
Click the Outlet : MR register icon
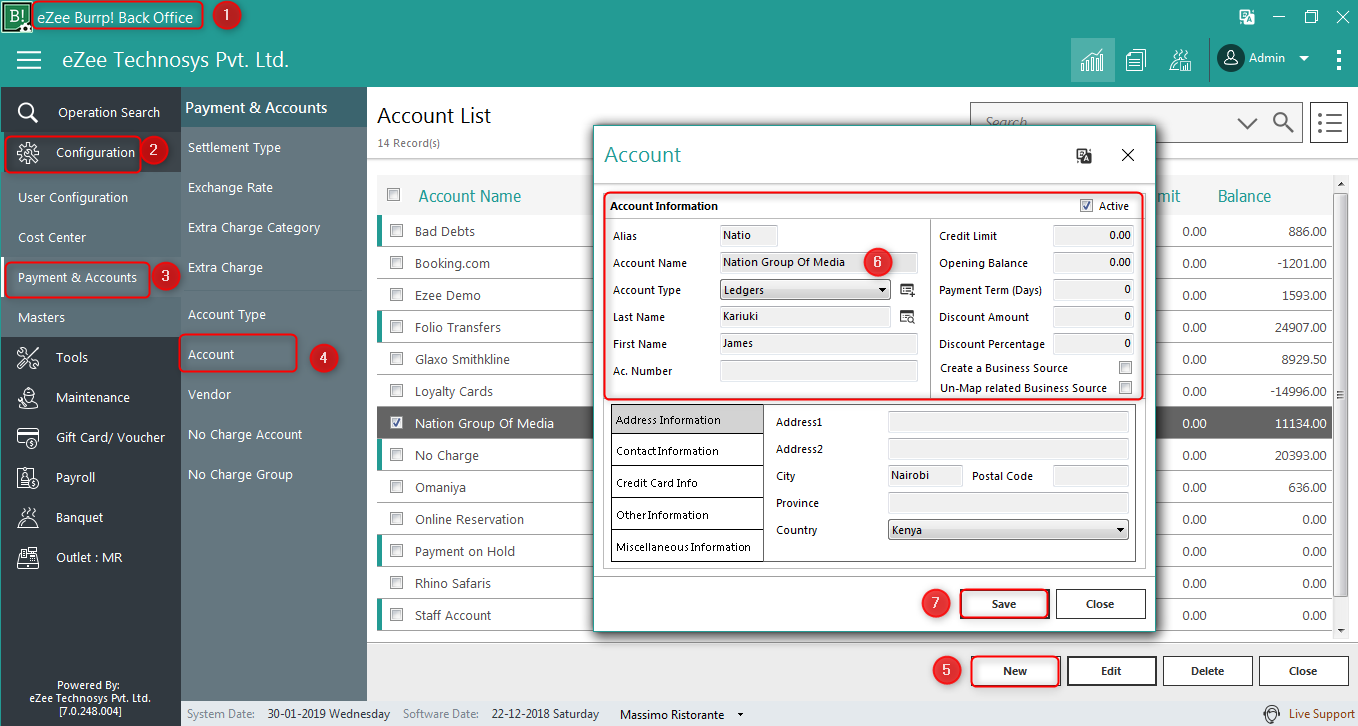(x=28, y=557)
